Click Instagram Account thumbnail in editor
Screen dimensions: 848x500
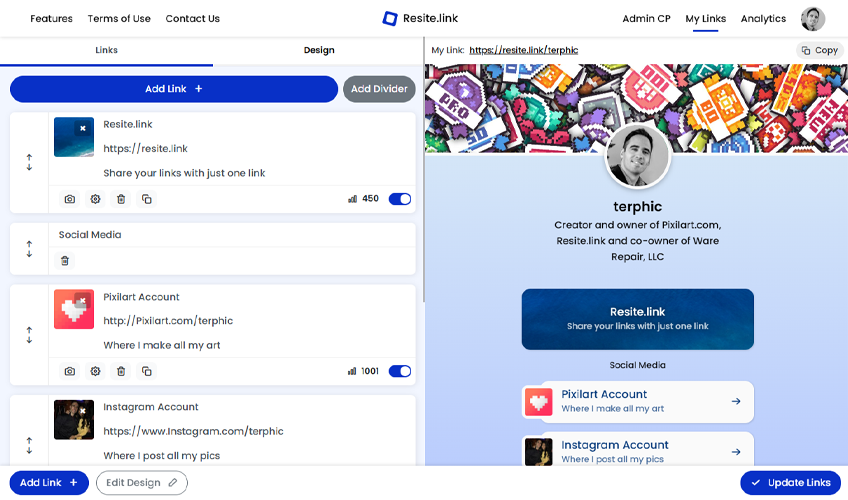(74, 419)
